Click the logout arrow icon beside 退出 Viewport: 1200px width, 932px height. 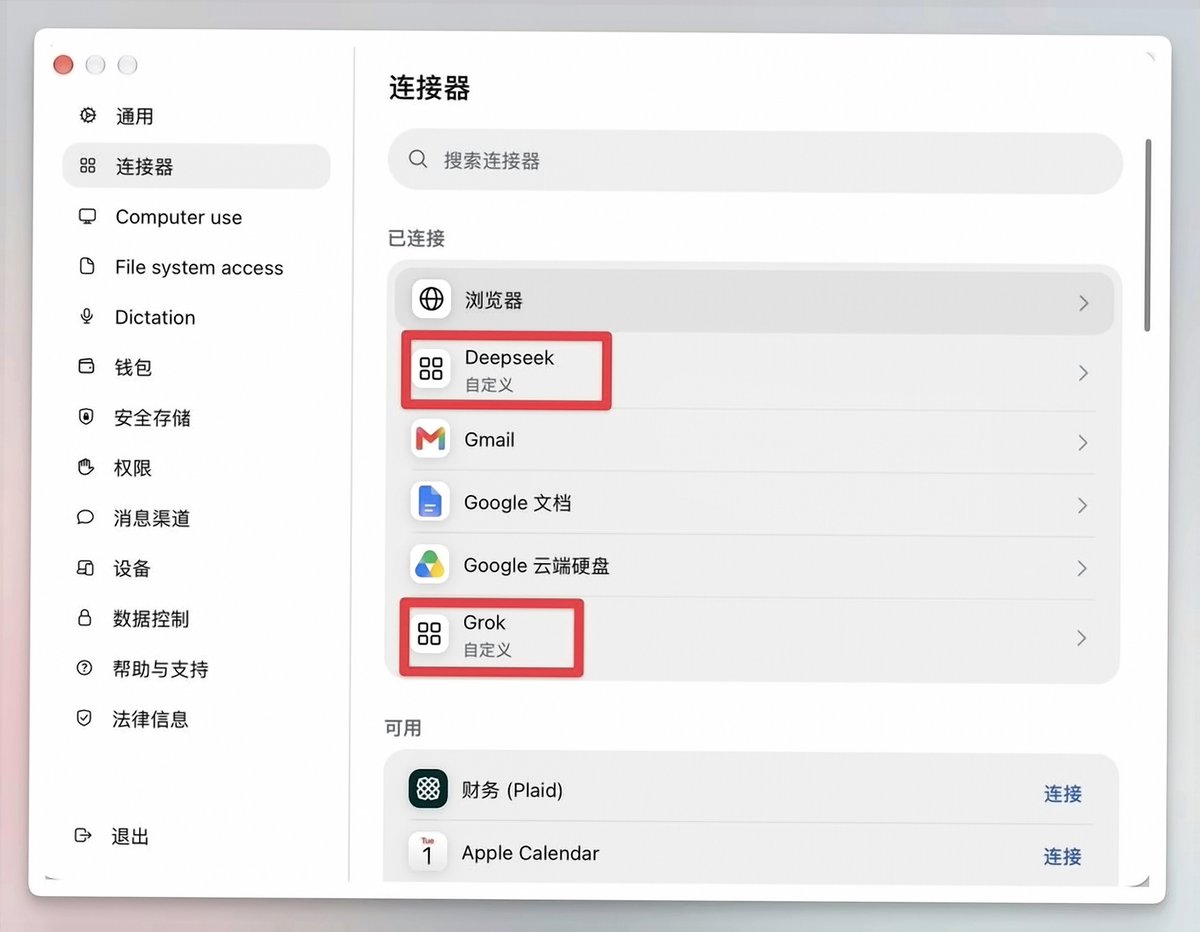coord(84,835)
